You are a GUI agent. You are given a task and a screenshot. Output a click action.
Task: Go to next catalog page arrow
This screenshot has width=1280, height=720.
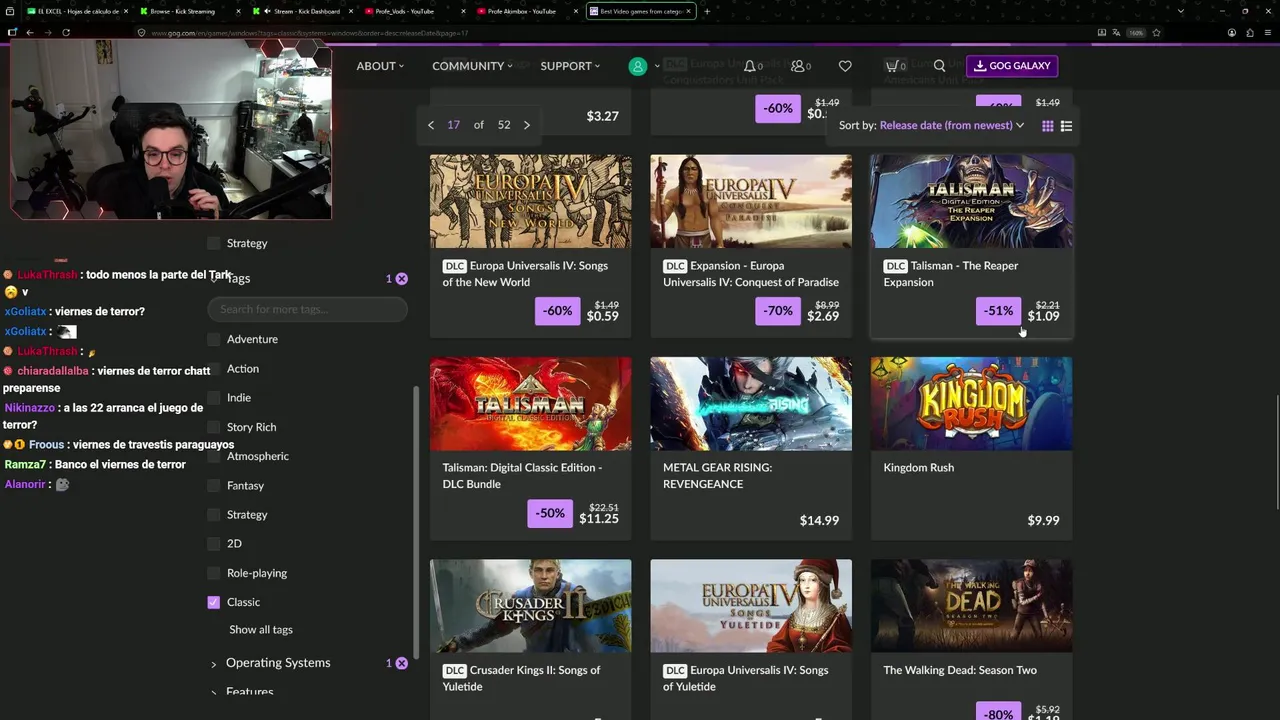click(x=527, y=125)
